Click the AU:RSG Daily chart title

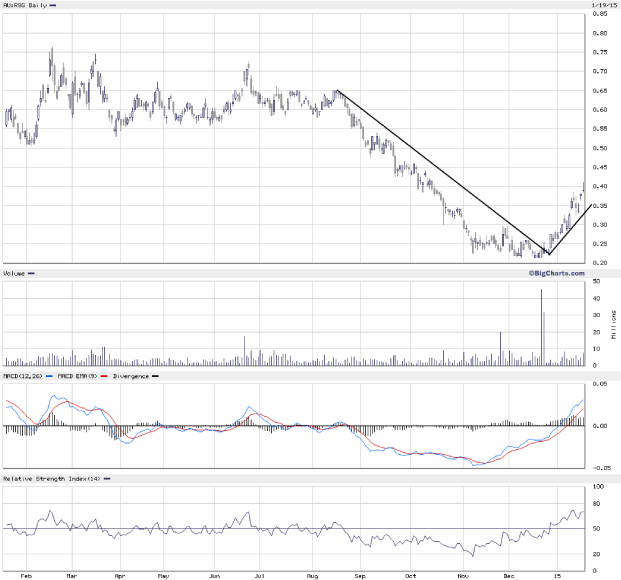click(x=24, y=6)
